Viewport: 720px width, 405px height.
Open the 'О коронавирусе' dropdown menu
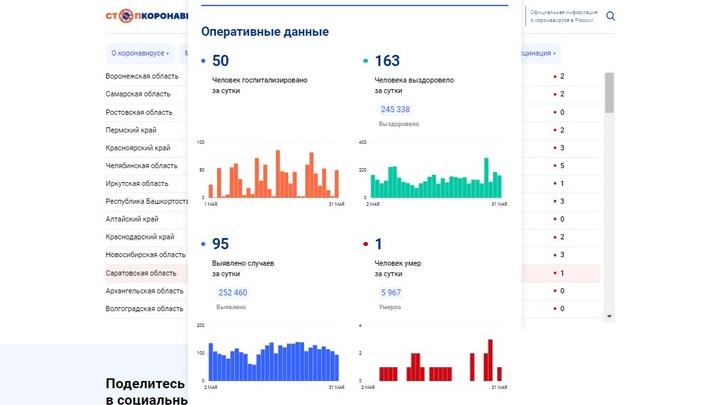tap(140, 53)
